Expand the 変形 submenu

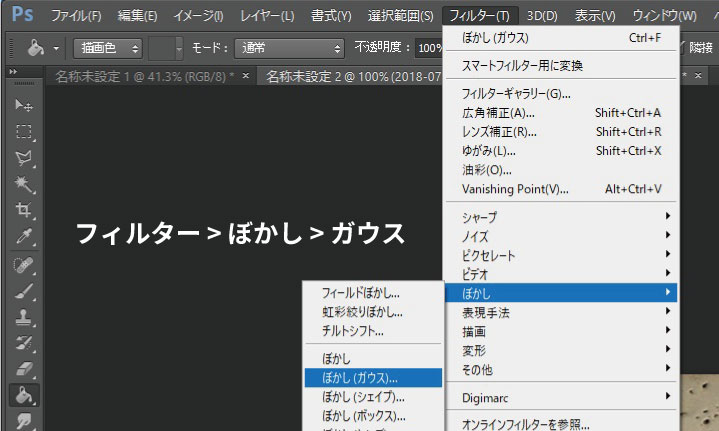tap(561, 350)
